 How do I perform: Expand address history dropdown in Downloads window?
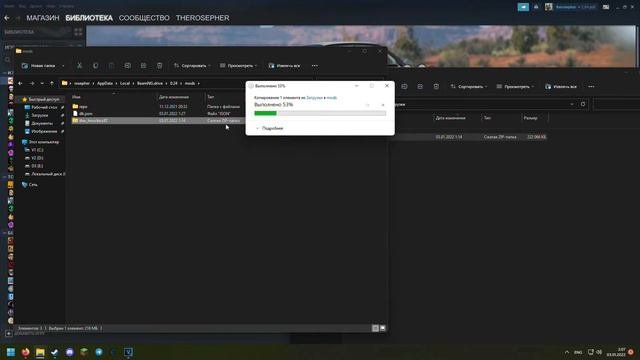click(x=572, y=104)
